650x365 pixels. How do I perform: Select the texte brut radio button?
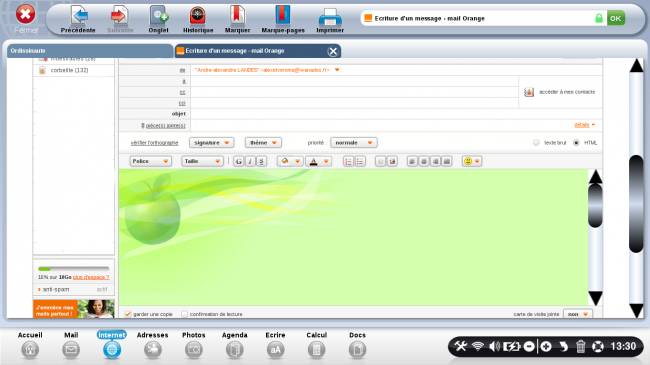click(536, 143)
